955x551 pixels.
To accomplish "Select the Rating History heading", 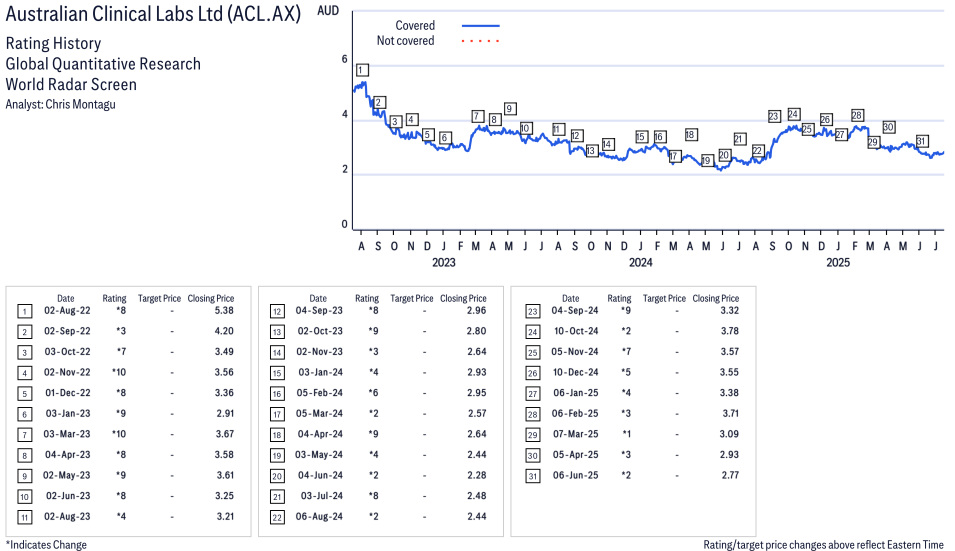I will (53, 44).
